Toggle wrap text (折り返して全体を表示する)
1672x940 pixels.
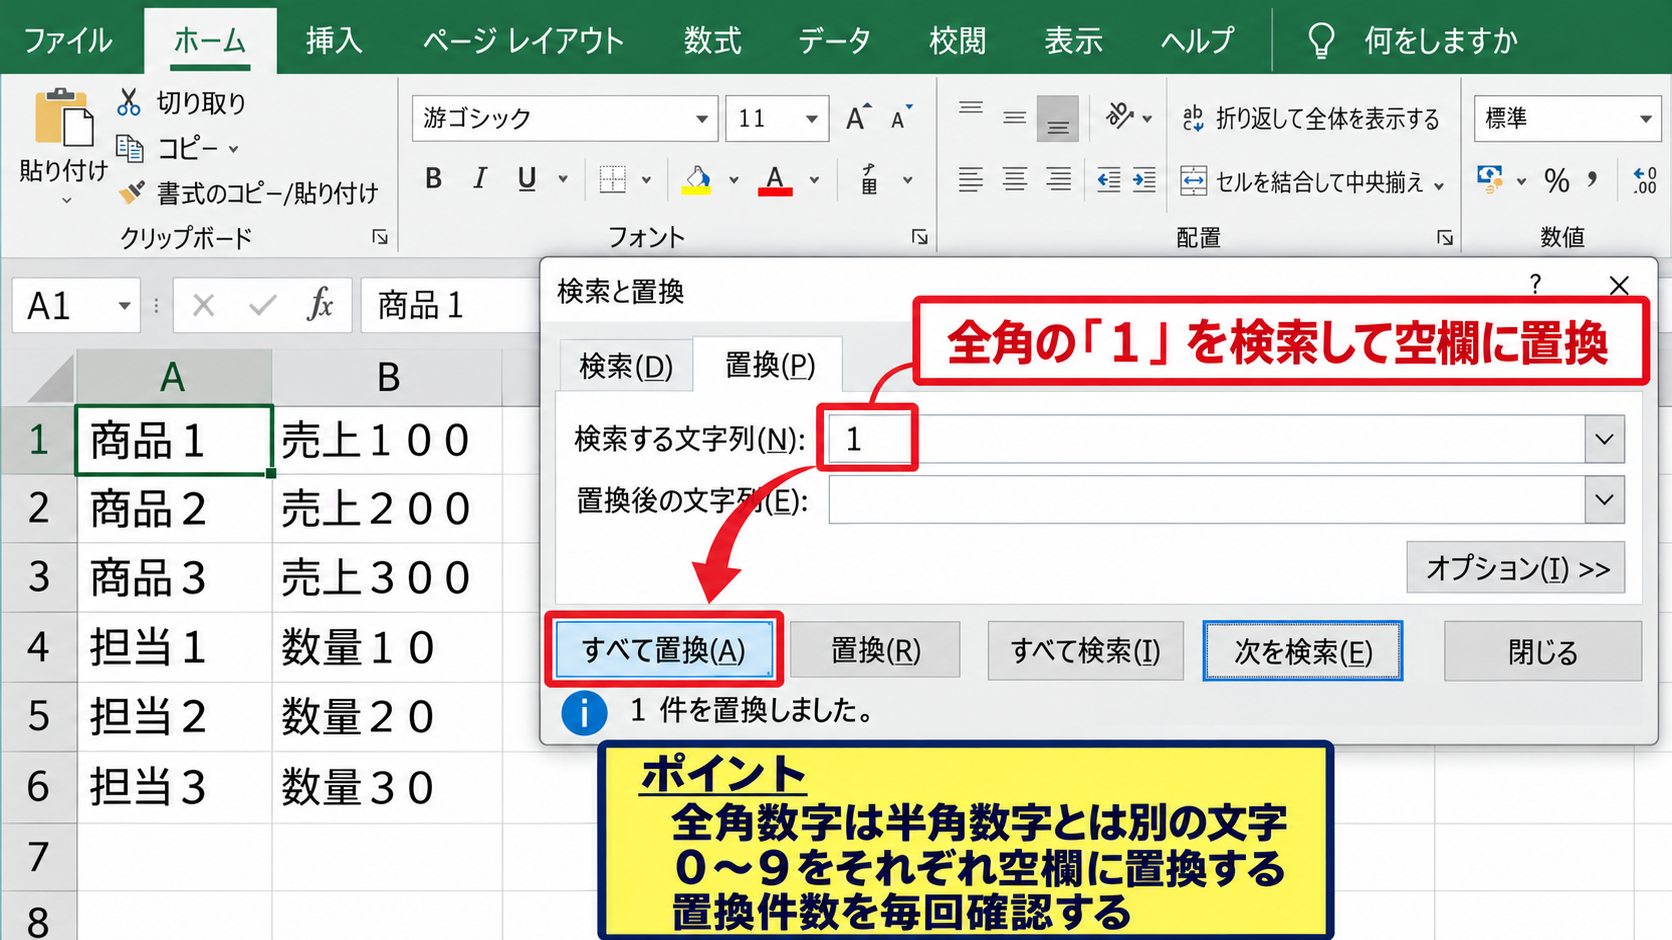point(1310,118)
